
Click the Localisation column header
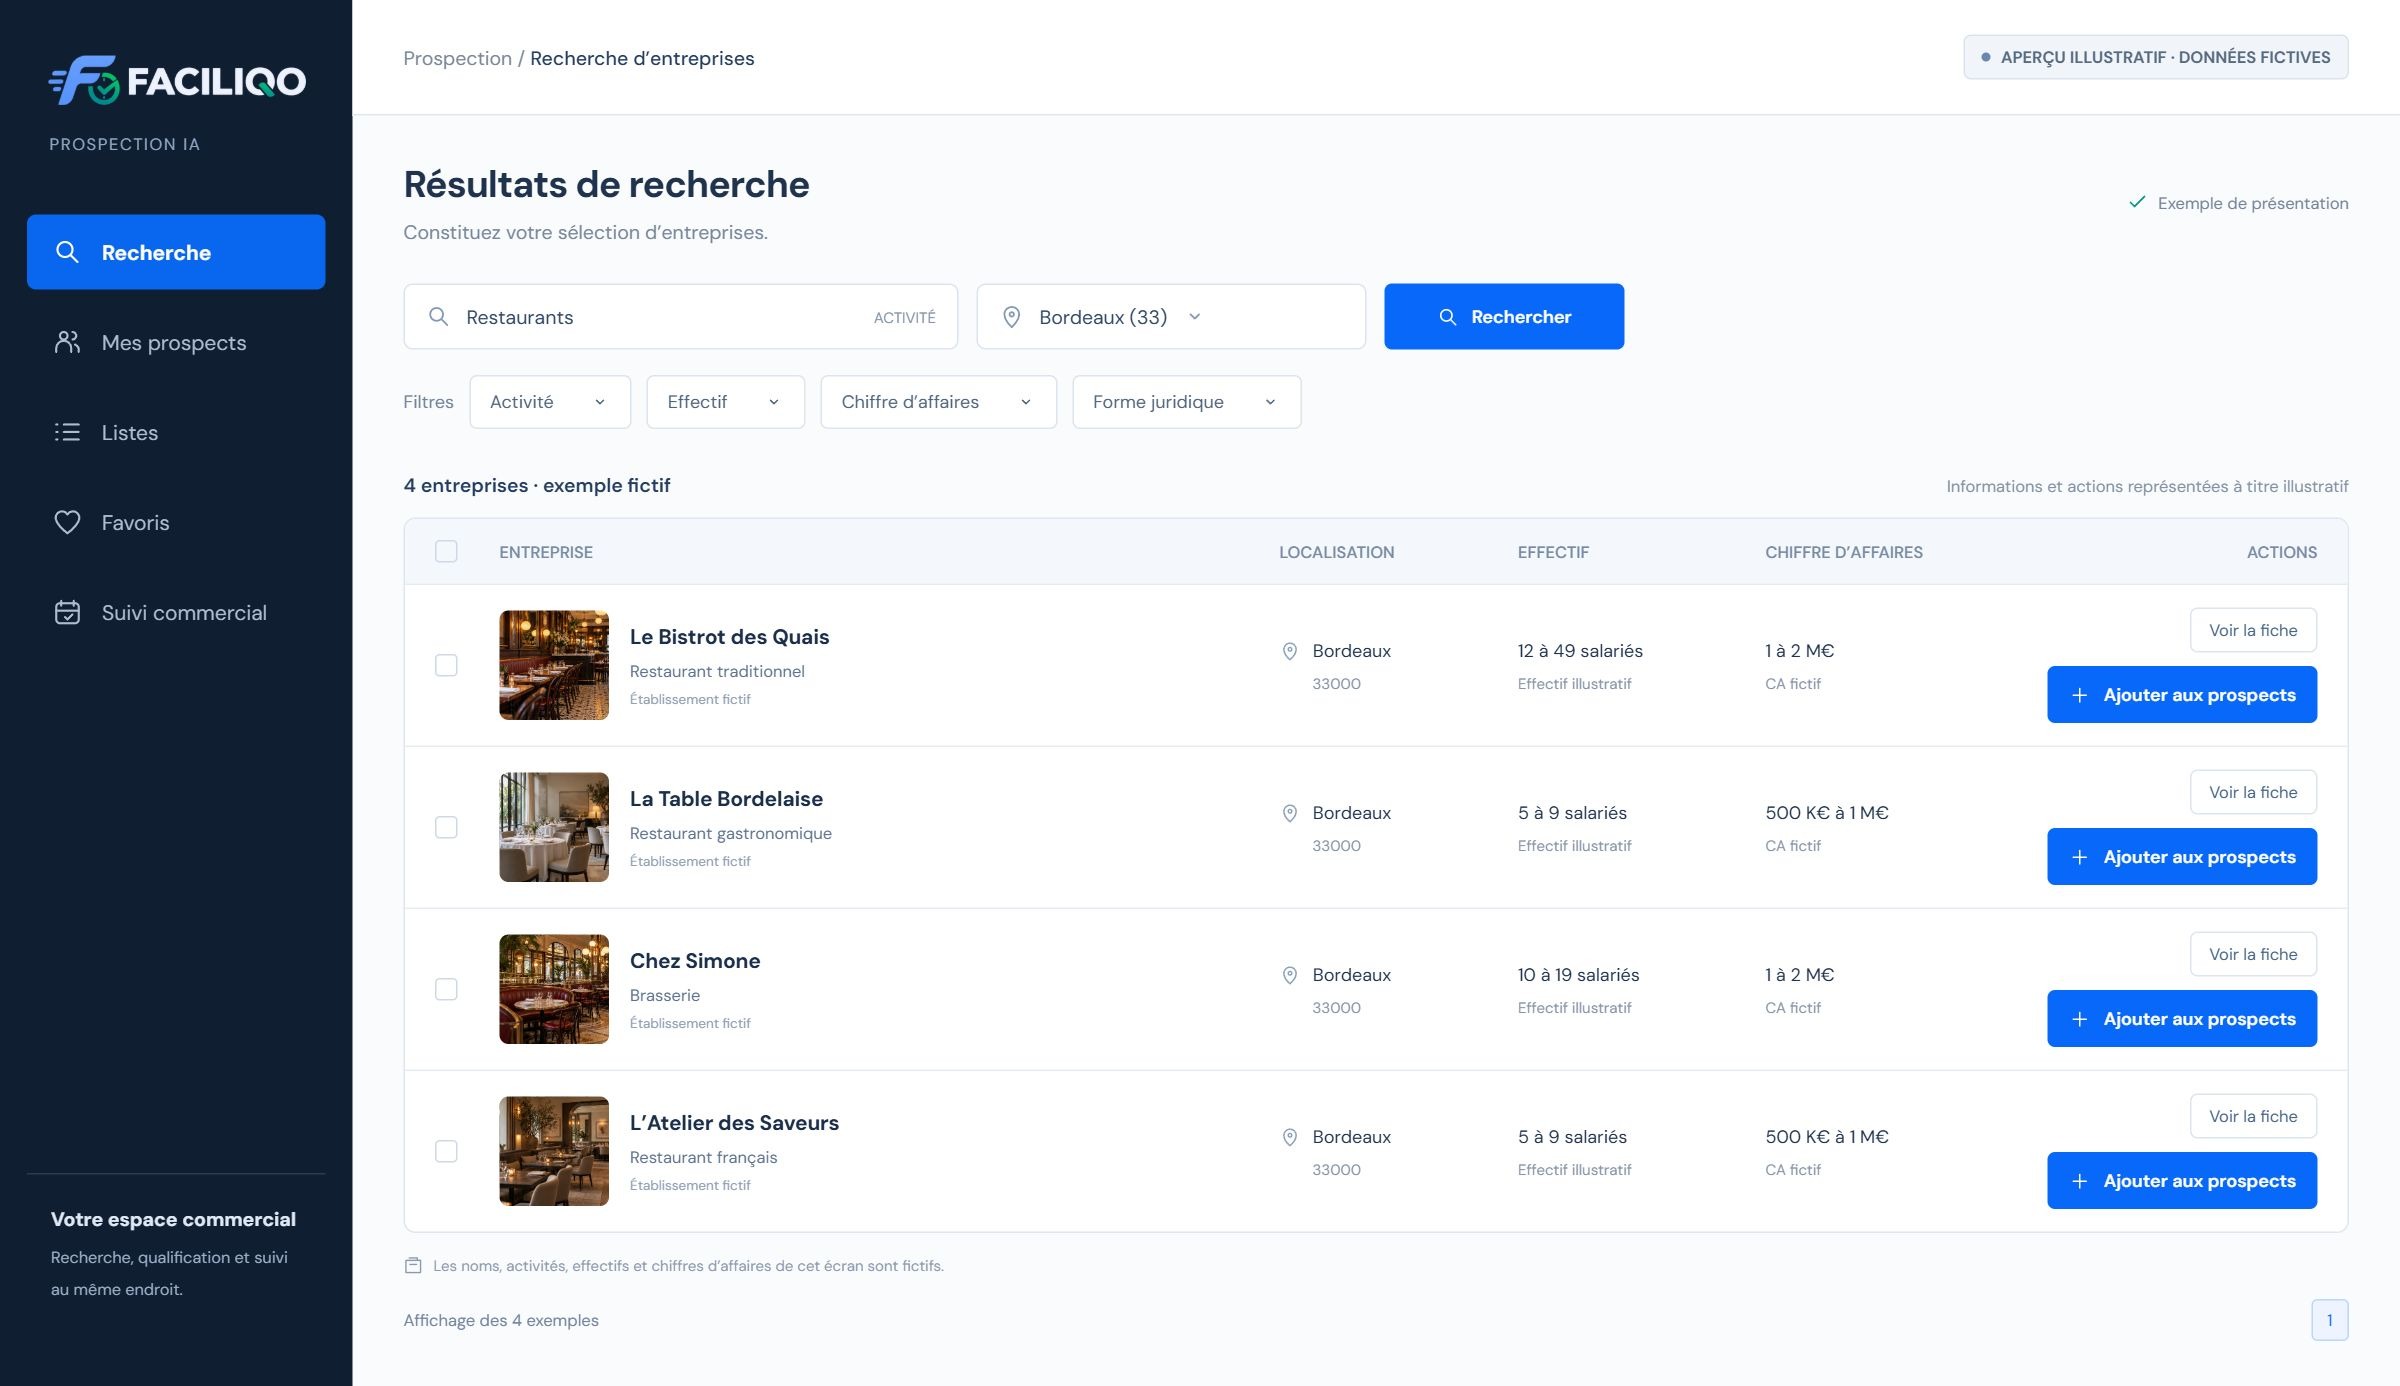1336,552
